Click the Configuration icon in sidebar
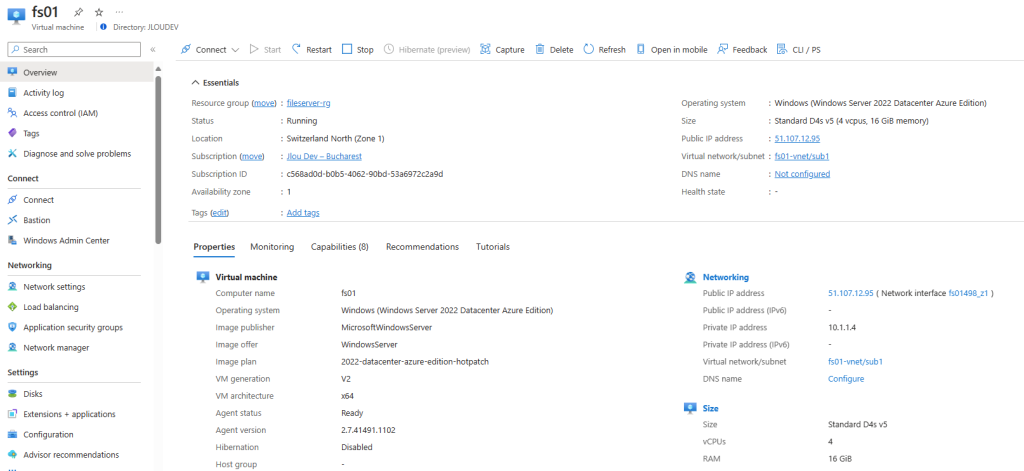This screenshot has height=471, width=1024. click(12, 434)
